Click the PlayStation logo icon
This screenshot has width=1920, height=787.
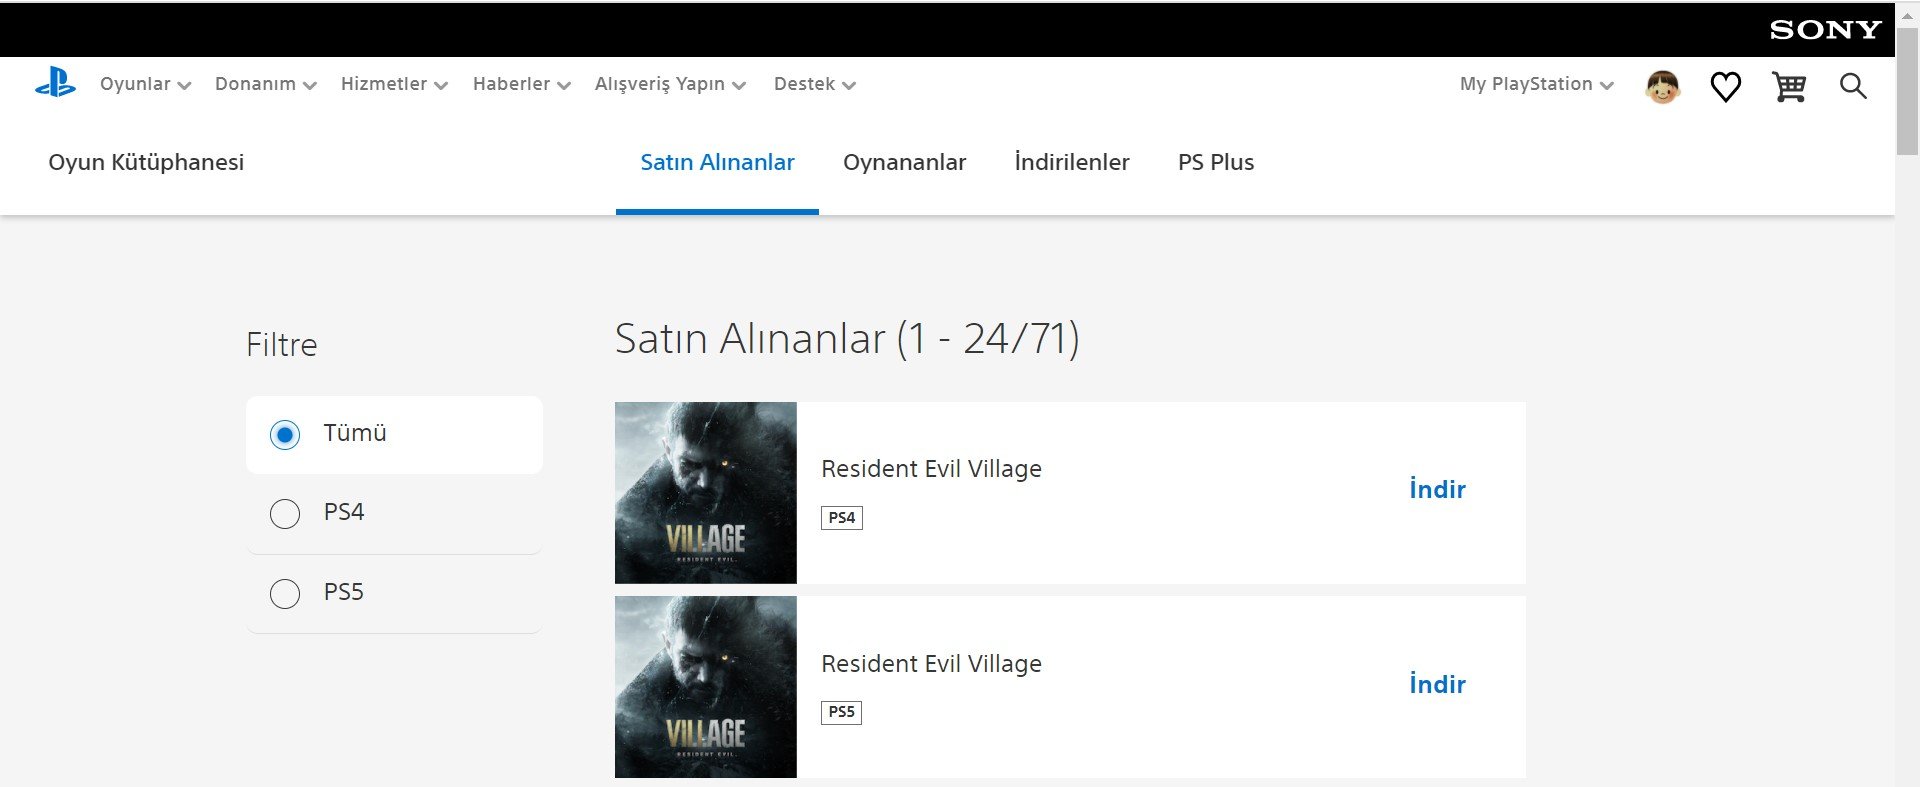point(55,83)
